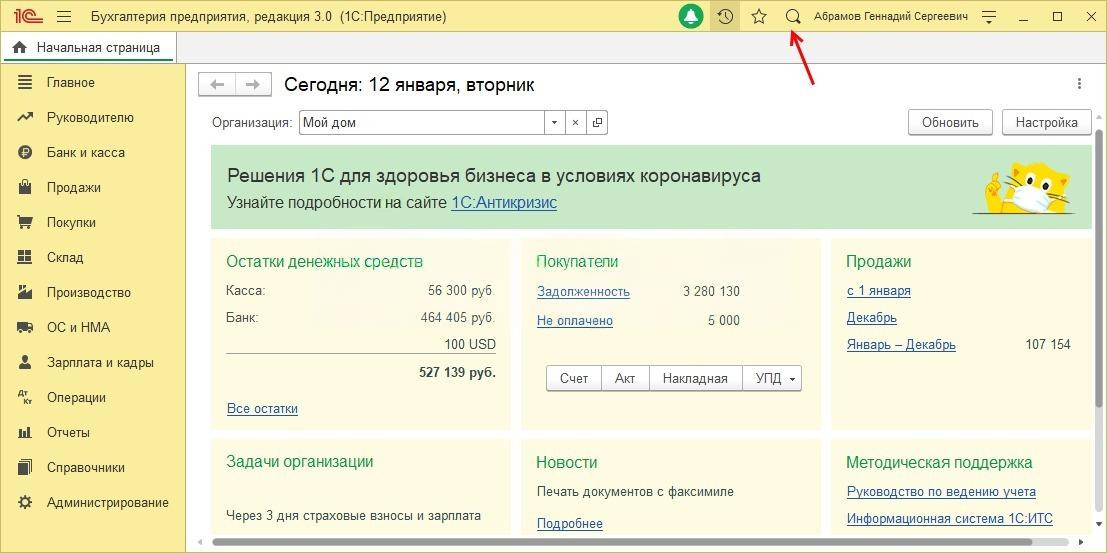Open the Производство section
This screenshot has width=1107, height=553.
click(x=89, y=292)
